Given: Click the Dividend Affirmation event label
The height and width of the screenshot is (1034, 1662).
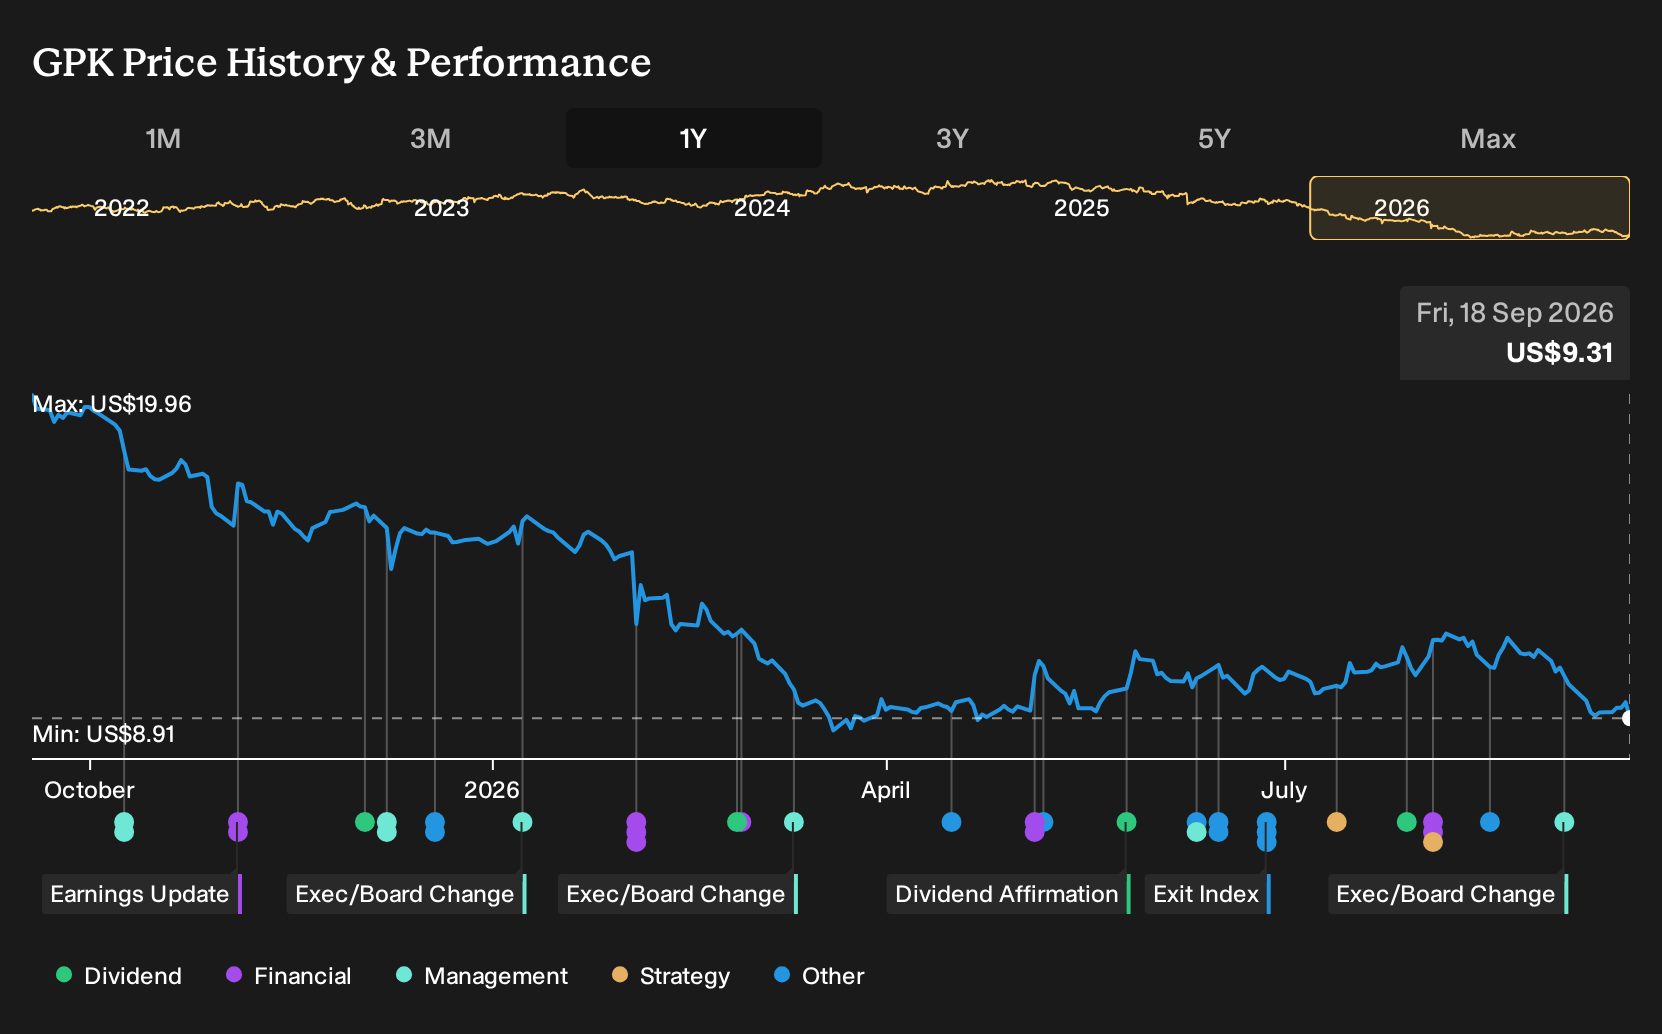Looking at the screenshot, I should pos(1008,894).
